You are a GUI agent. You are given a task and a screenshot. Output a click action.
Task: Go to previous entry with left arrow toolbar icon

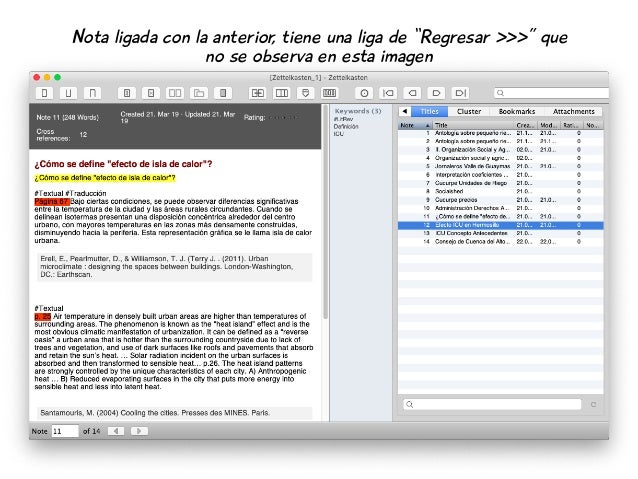412,93
